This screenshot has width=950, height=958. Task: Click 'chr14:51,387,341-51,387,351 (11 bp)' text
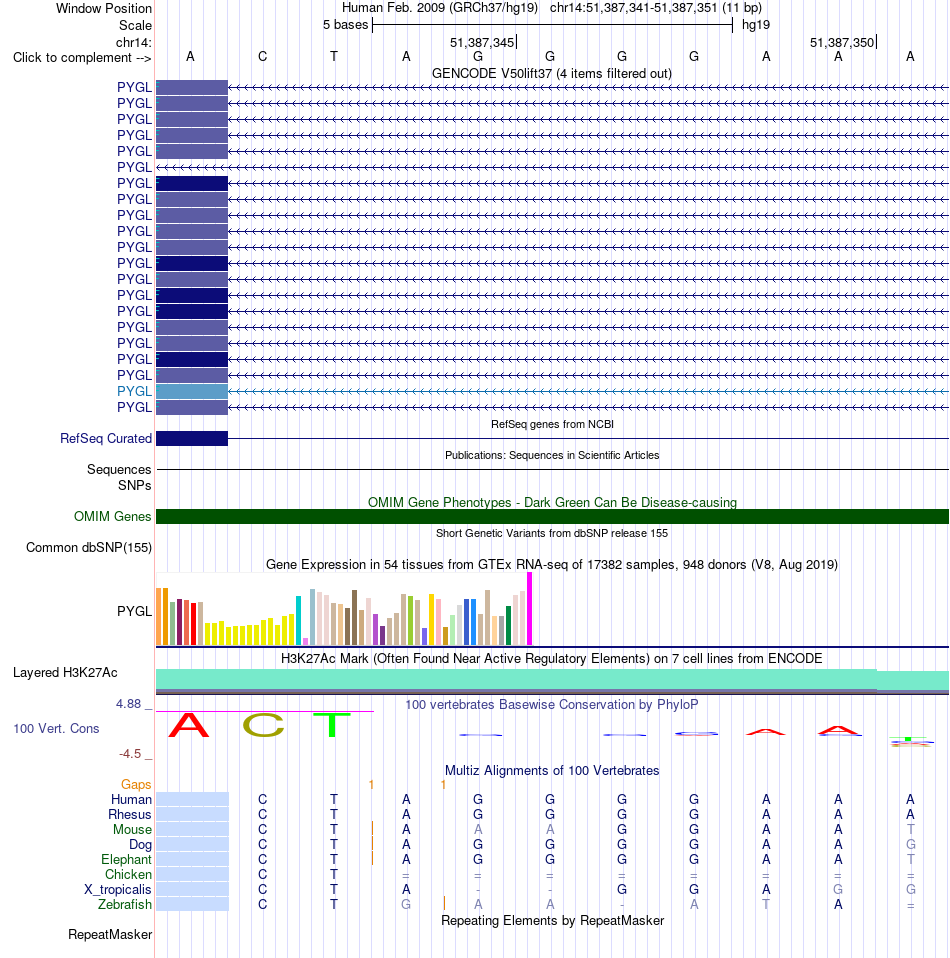point(656,8)
